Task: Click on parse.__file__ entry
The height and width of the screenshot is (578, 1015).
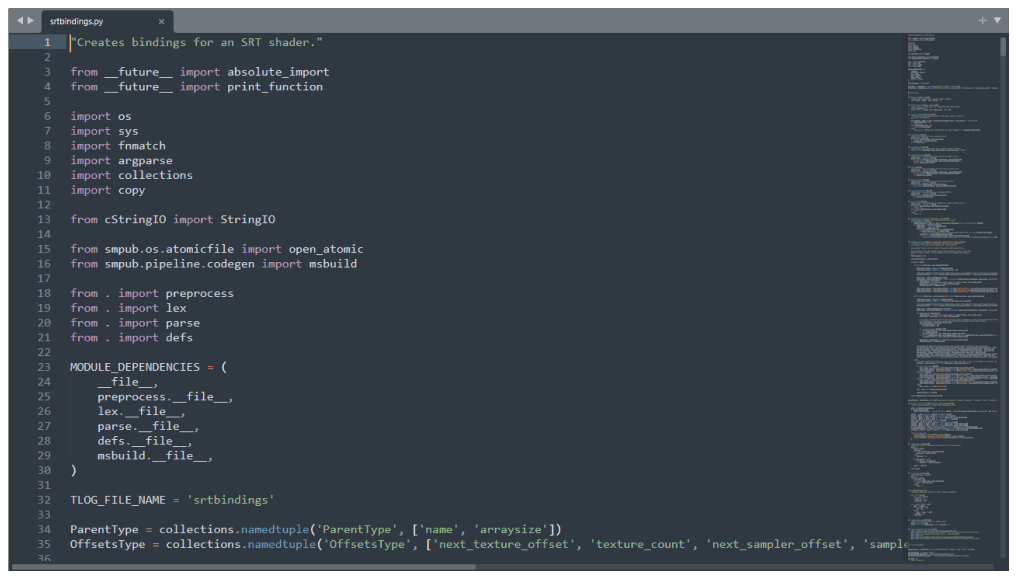Action: tap(148, 427)
